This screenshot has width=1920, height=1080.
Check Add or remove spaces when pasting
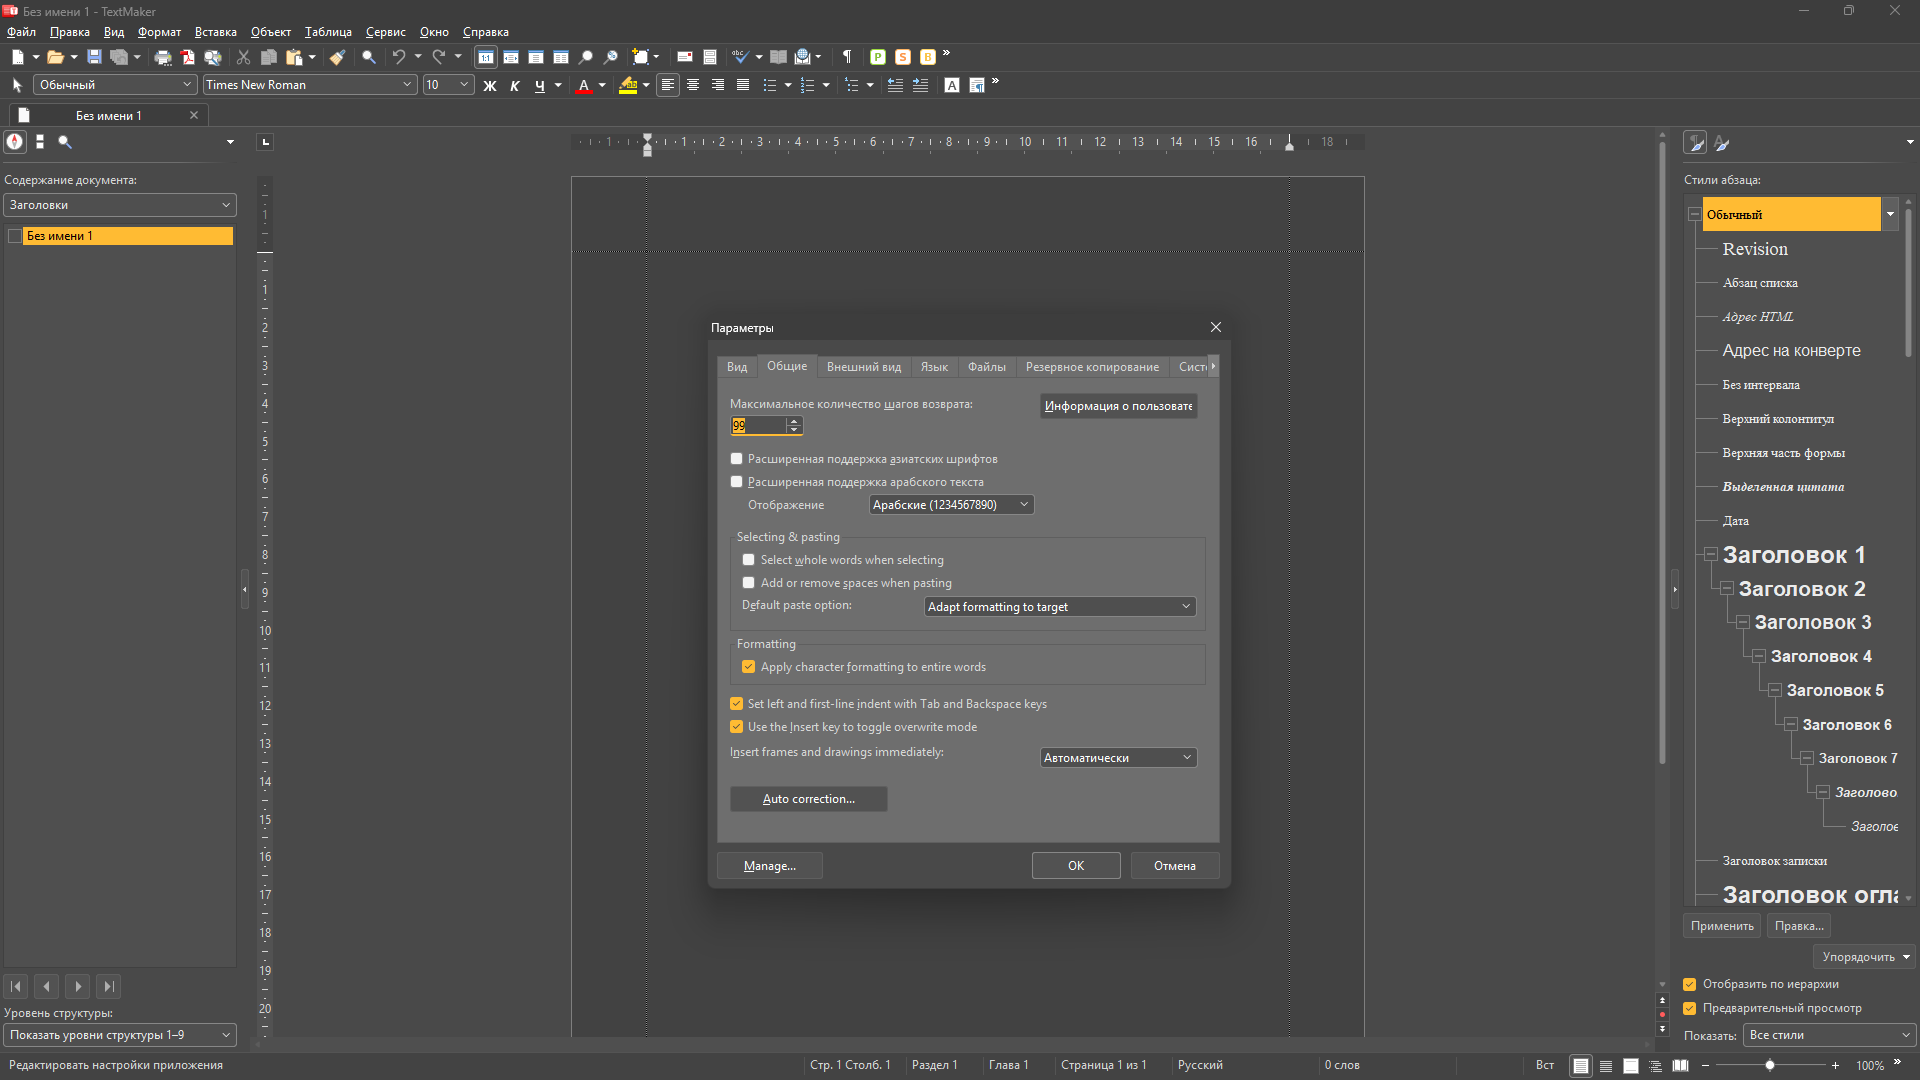tap(749, 583)
